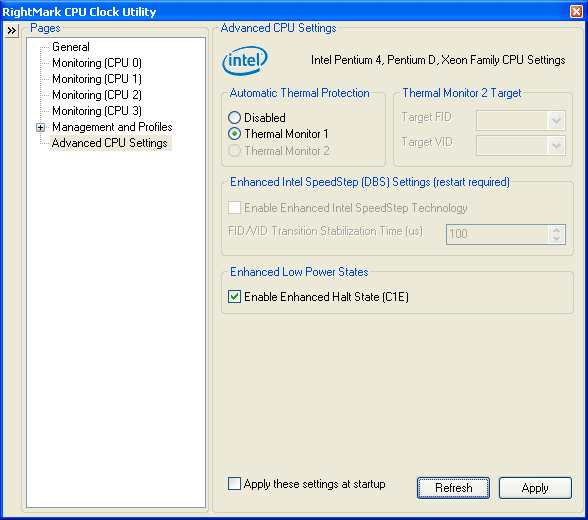Select the Management and Profiles tree item
588x520 pixels.
112,127
